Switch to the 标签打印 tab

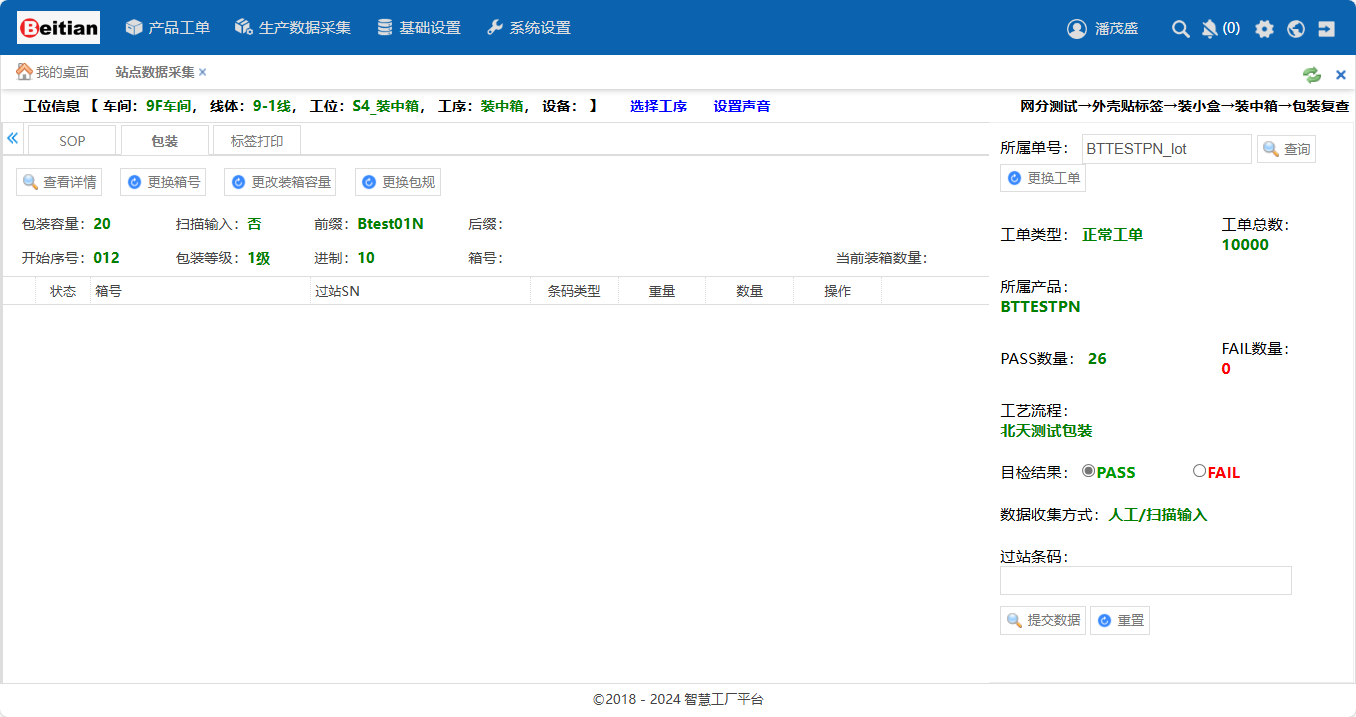tap(257, 141)
